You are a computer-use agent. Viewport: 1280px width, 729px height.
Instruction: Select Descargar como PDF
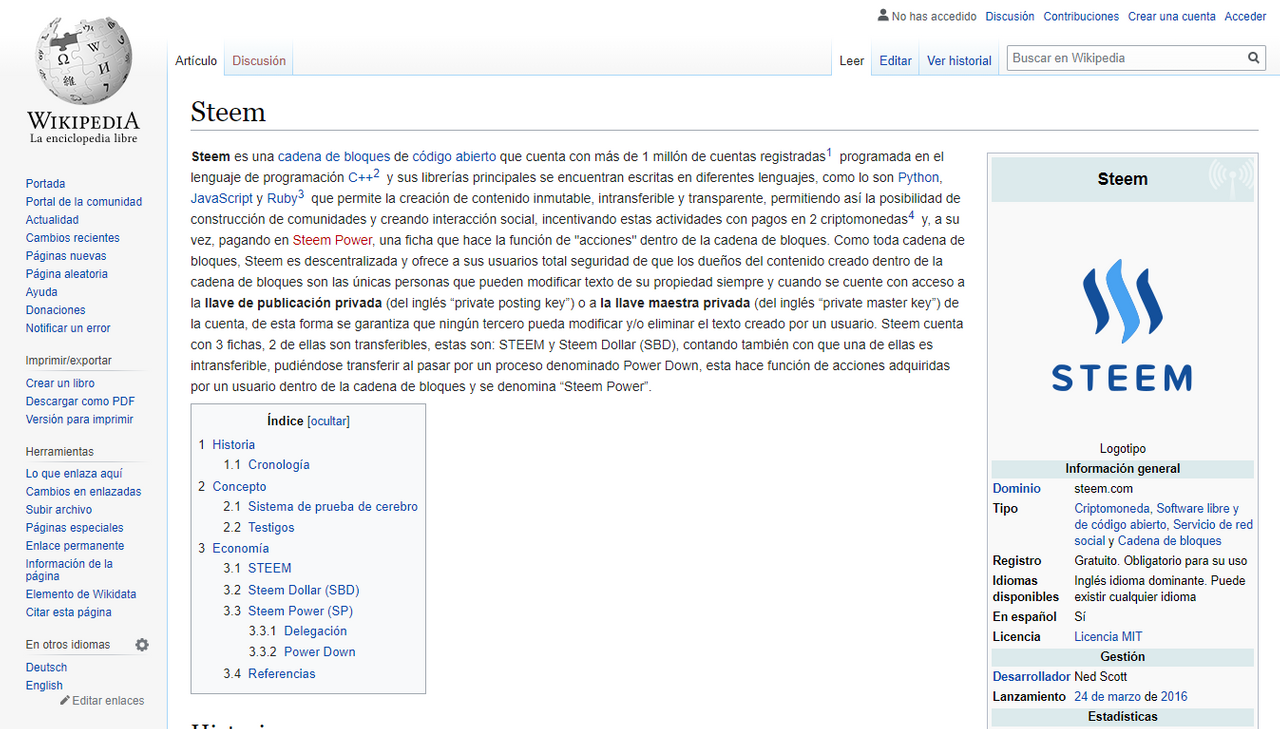tap(80, 401)
